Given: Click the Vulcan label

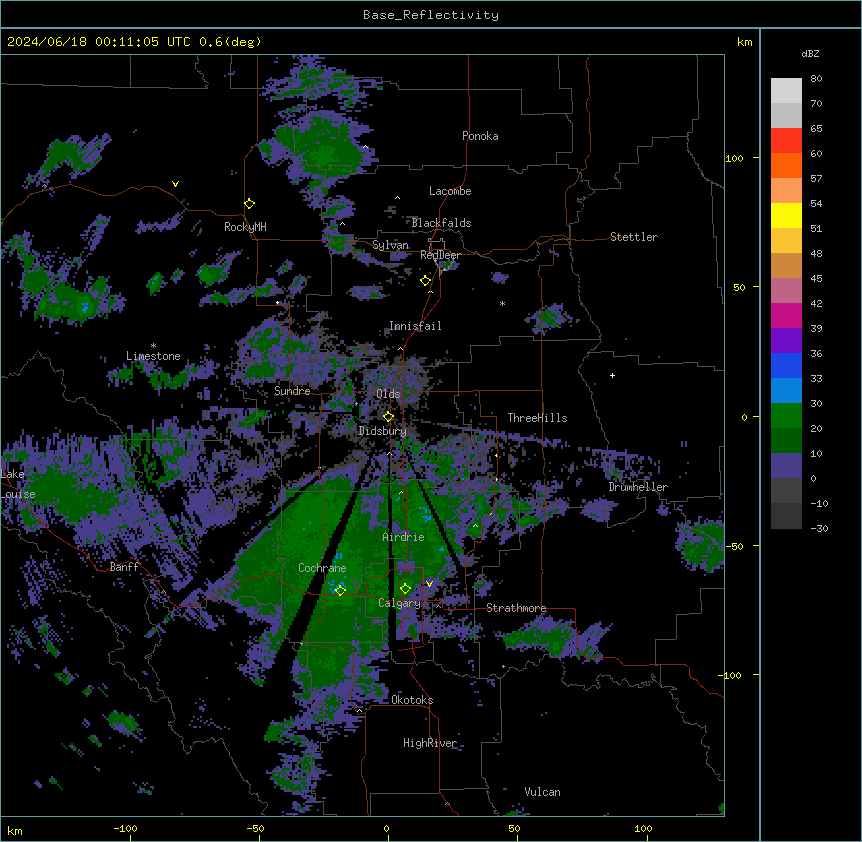Looking at the screenshot, I should 543,792.
